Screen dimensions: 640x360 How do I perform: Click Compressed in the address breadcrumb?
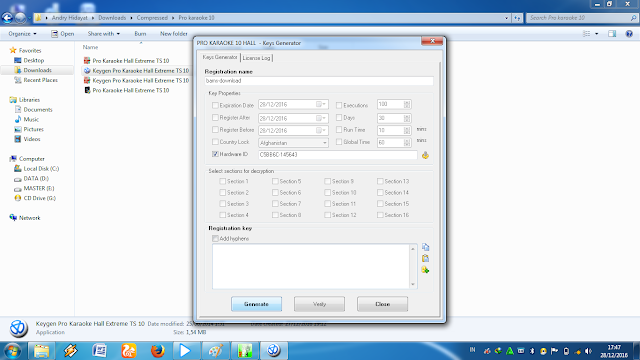[152, 18]
